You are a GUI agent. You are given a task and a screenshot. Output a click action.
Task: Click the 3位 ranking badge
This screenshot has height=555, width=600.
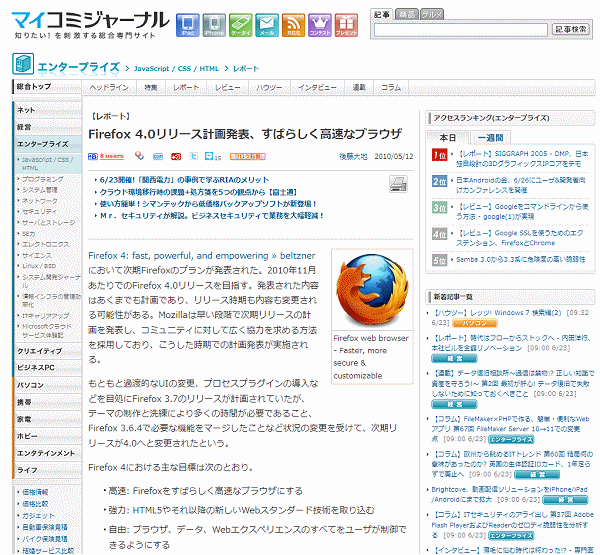440,207
